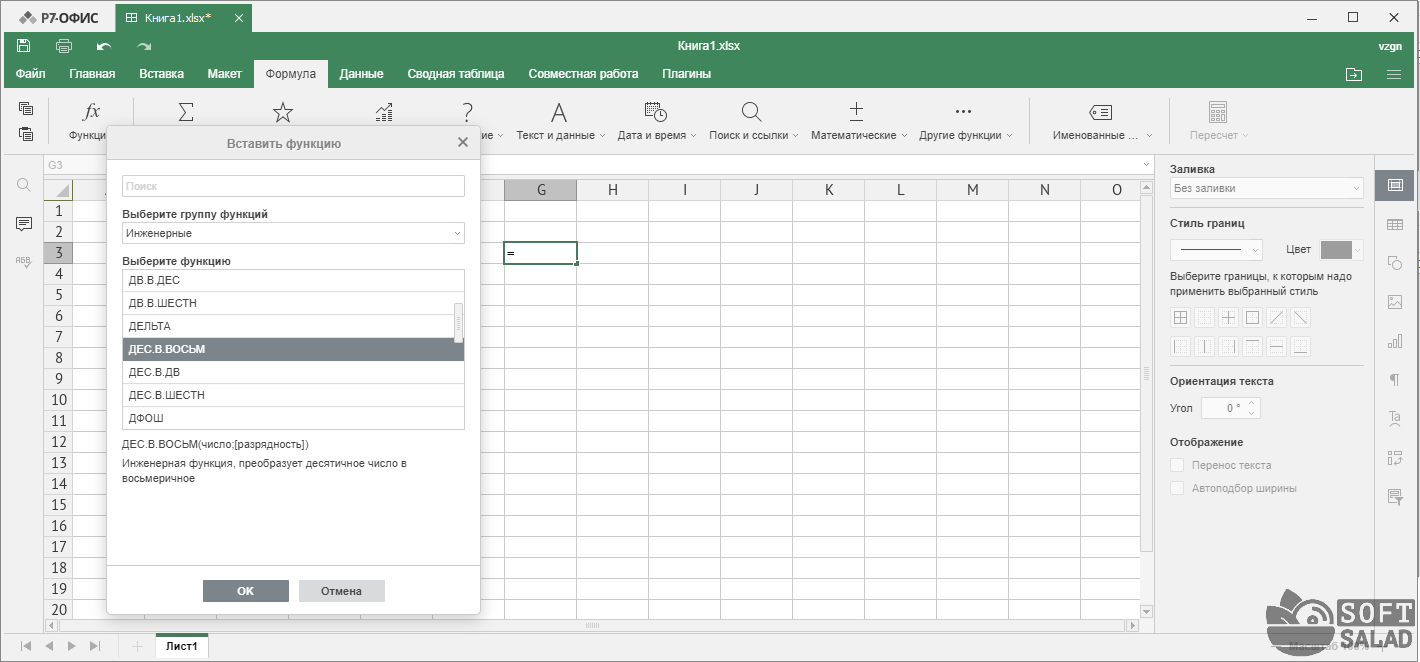This screenshot has height=662, width=1420.
Task: Confirm the function with OK button
Action: coord(246,591)
